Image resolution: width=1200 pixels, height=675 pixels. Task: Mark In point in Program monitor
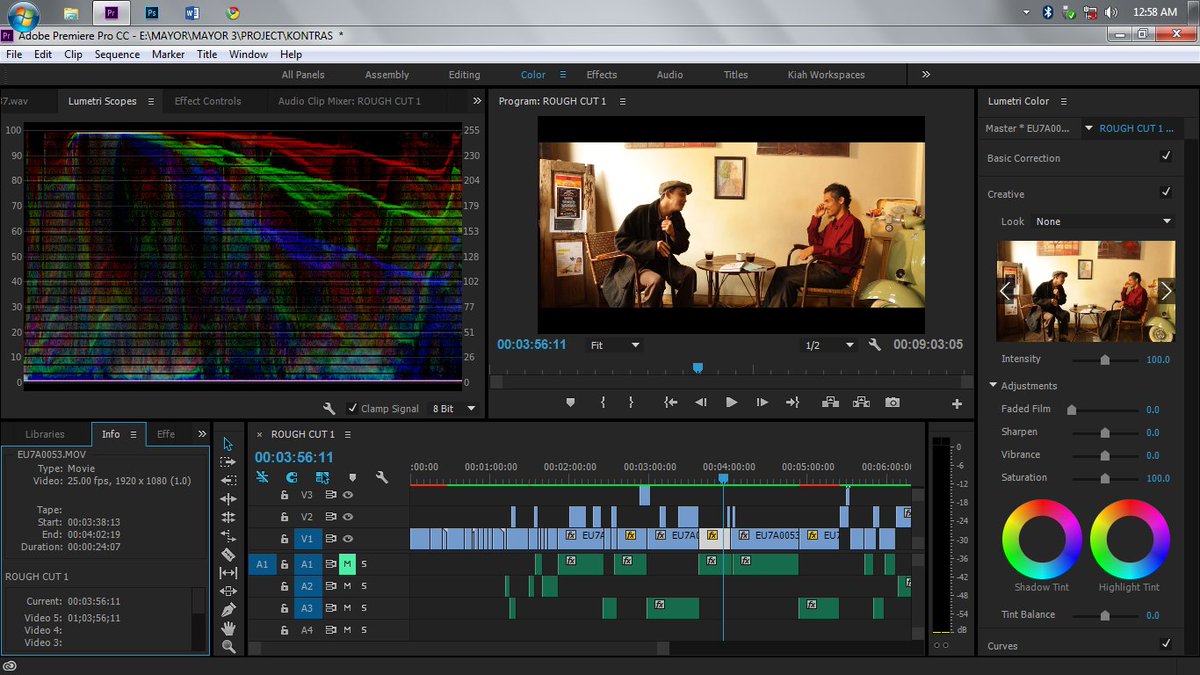click(603, 402)
